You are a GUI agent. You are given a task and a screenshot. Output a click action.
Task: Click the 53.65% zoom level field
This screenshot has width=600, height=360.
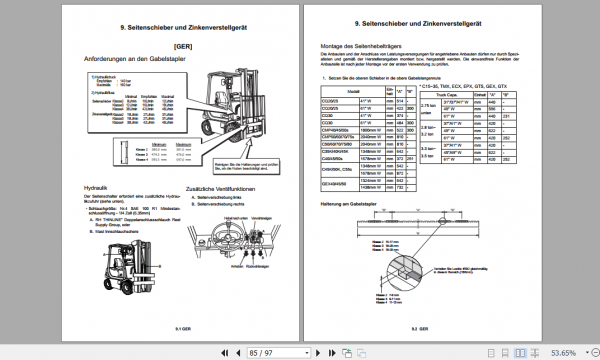[x=563, y=353]
